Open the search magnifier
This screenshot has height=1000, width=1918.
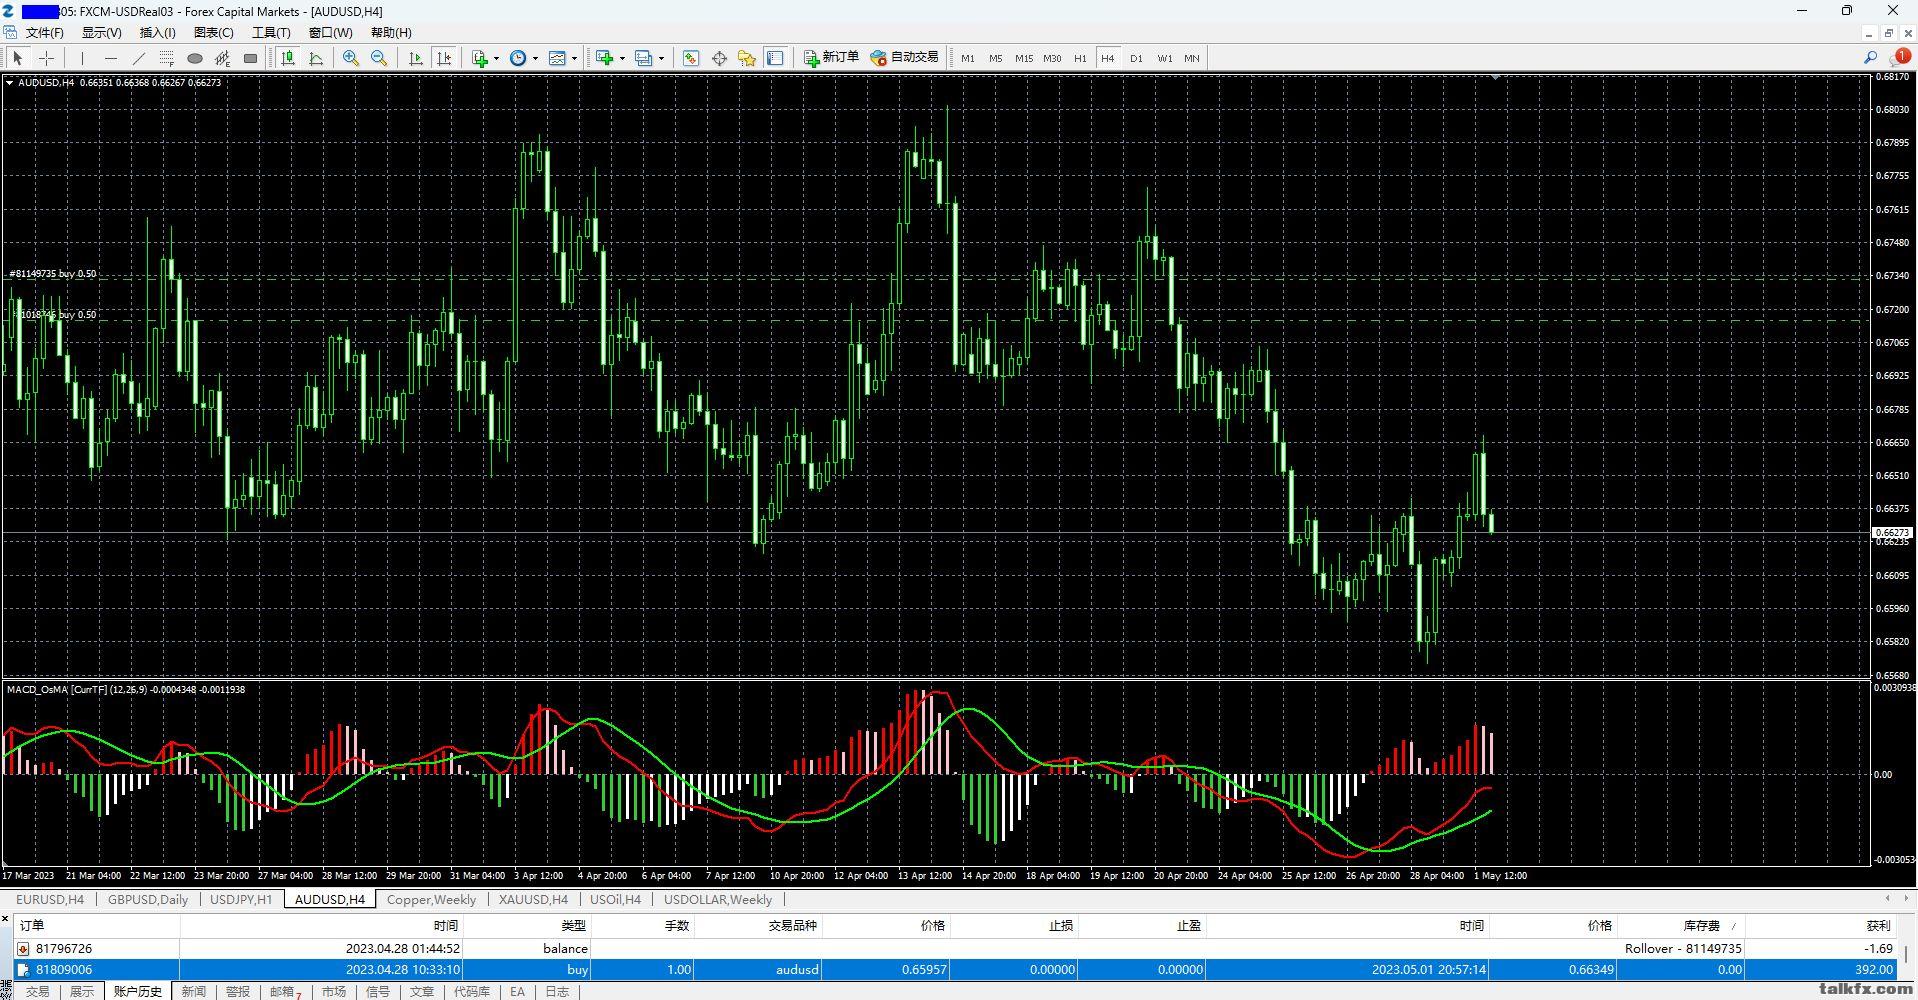[x=1870, y=58]
